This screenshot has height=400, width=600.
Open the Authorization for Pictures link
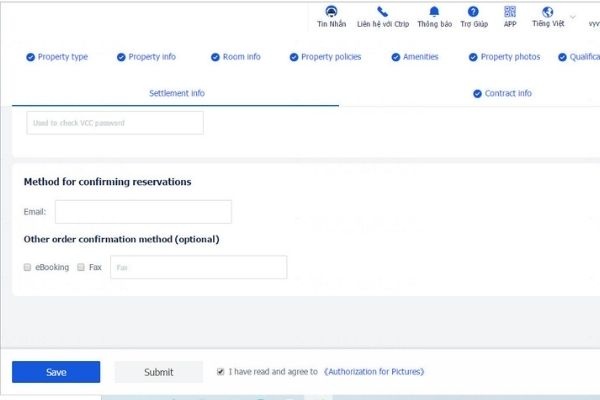375,372
